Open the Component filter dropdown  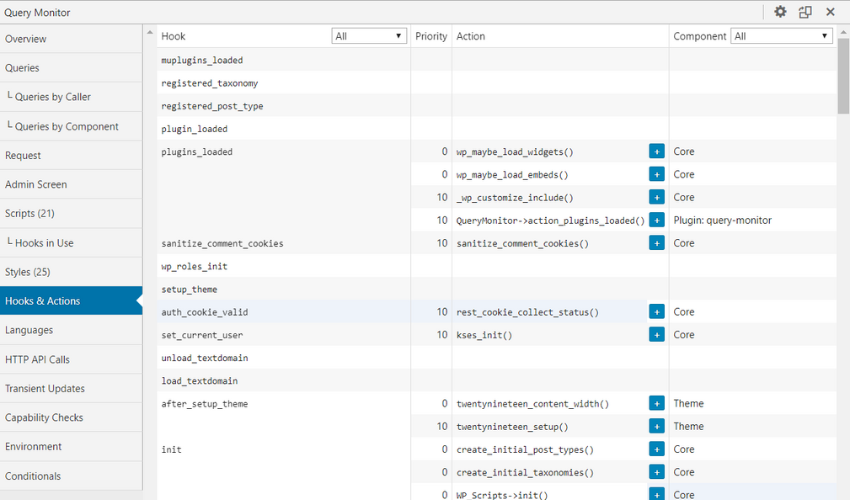coord(781,36)
